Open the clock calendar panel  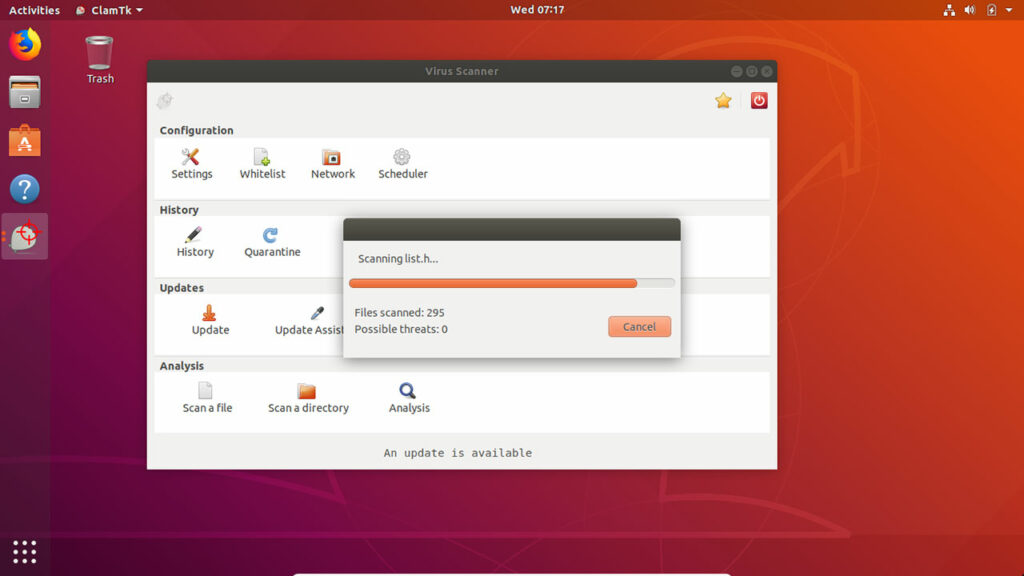coord(537,10)
